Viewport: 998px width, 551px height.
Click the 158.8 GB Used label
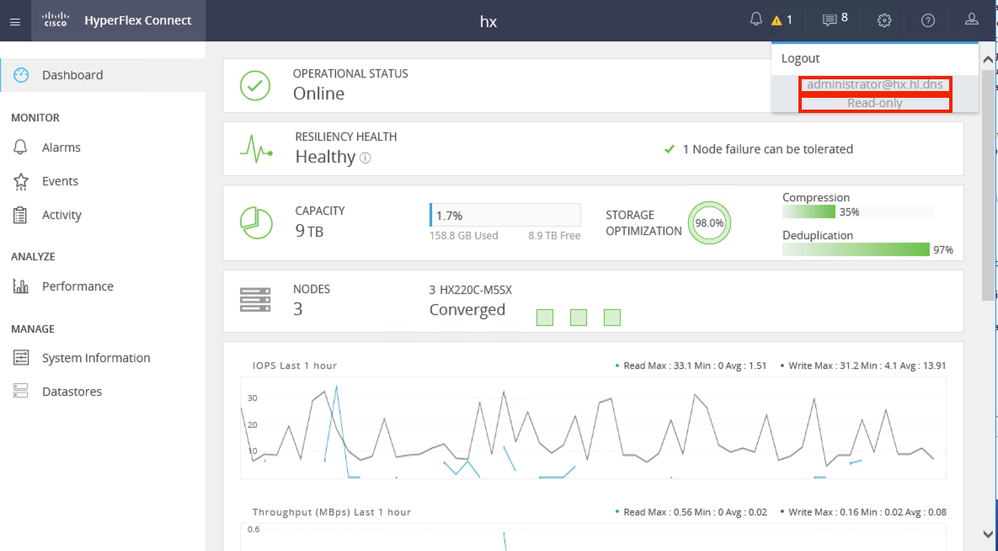(x=463, y=235)
